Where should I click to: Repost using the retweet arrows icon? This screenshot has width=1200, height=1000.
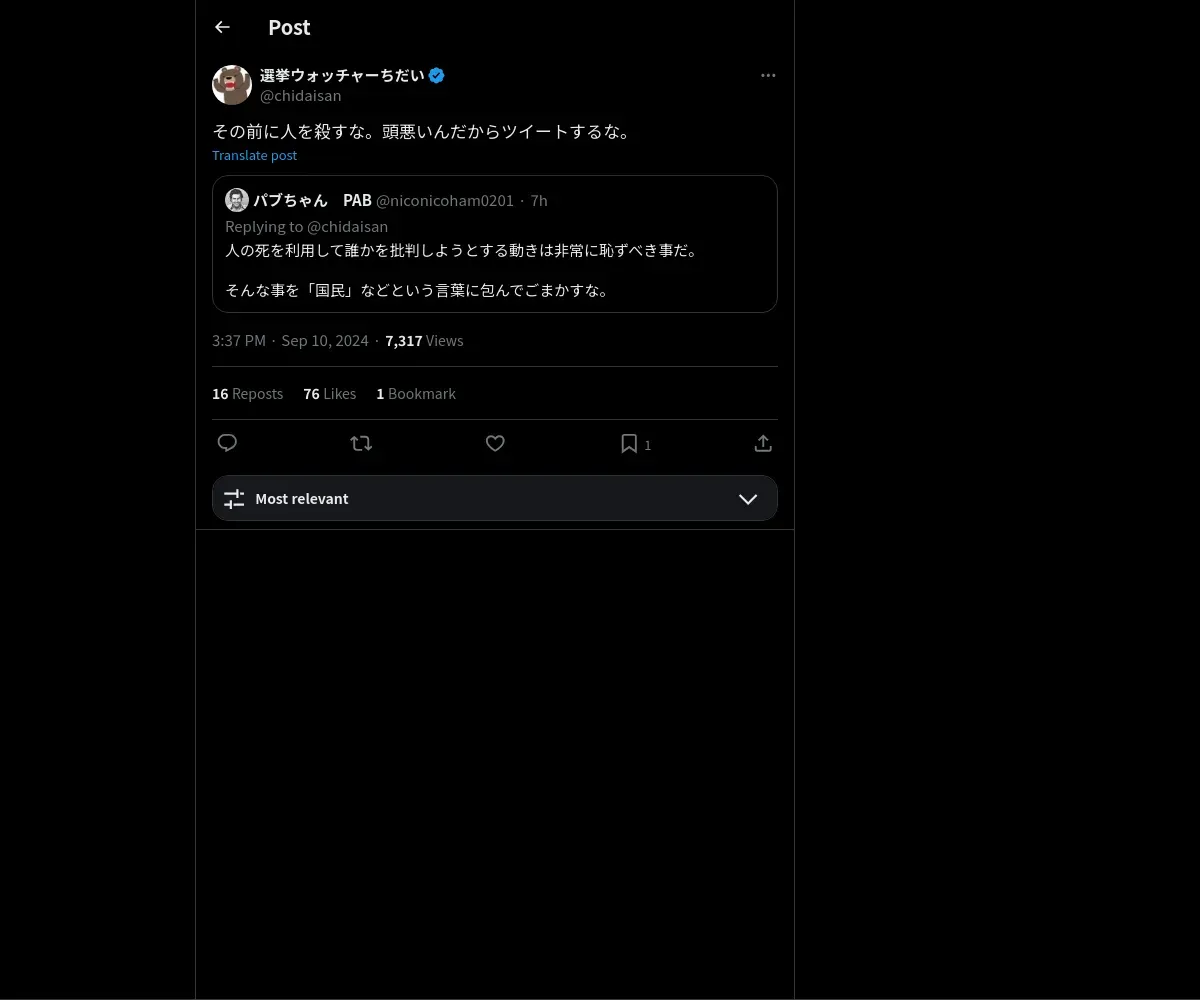click(x=361, y=443)
